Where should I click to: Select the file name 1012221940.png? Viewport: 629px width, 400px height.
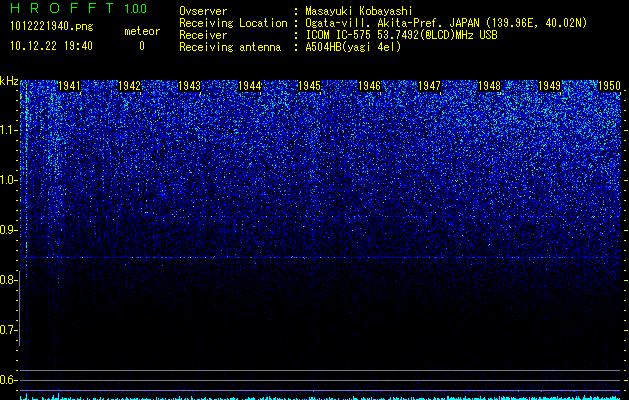(52, 26)
